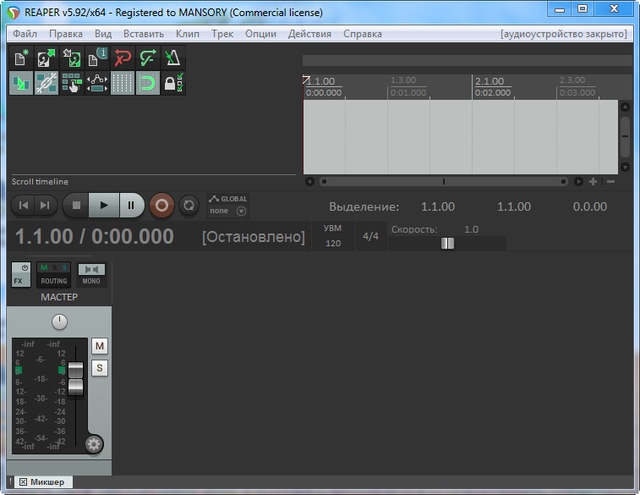This screenshot has width=640, height=495.
Task: Toggle snap magnet in toolbar
Action: (x=147, y=84)
